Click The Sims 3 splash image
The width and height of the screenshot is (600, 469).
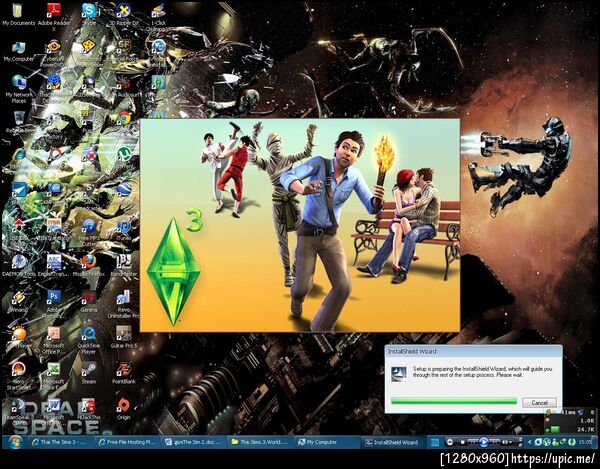click(x=300, y=225)
